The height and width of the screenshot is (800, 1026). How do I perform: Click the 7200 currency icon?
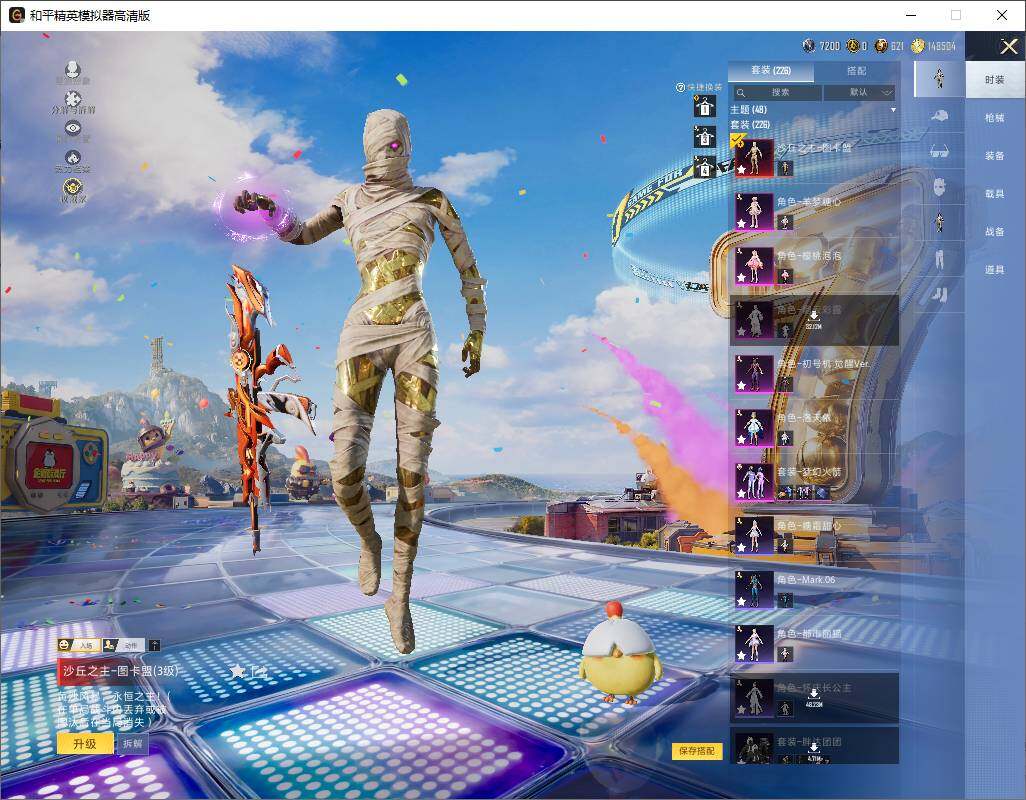809,46
